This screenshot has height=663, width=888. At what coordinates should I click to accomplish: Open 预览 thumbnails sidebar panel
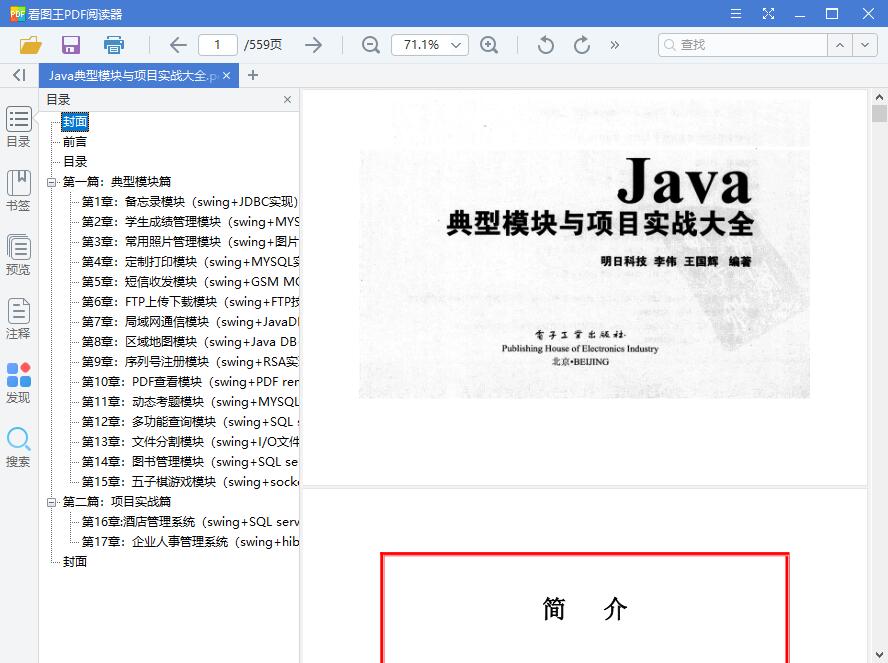coord(18,255)
